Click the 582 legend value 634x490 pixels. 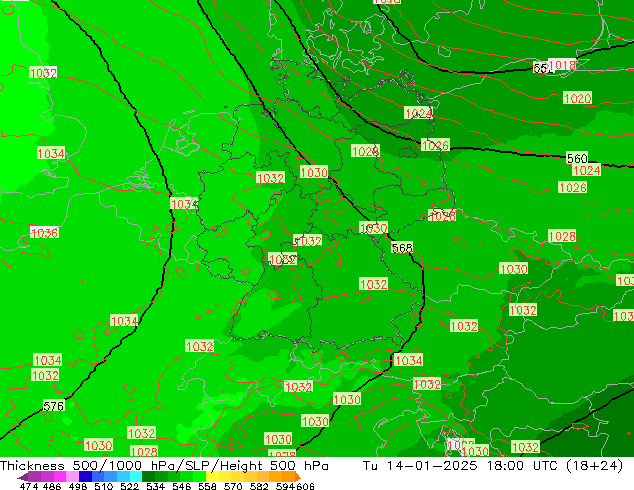(x=259, y=486)
